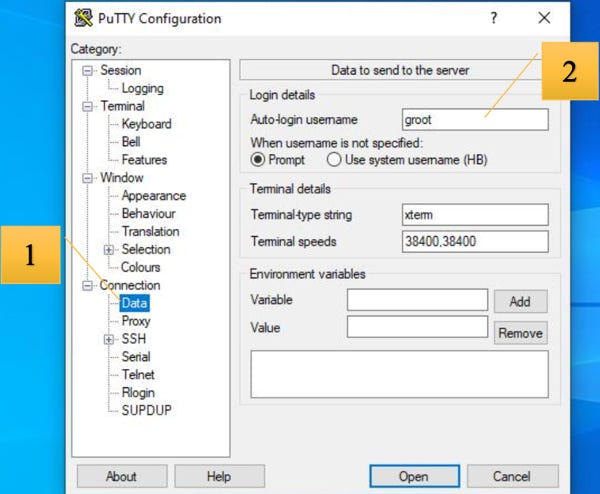The image size is (600, 494).
Task: Open the Terminal category
Action: click(122, 106)
